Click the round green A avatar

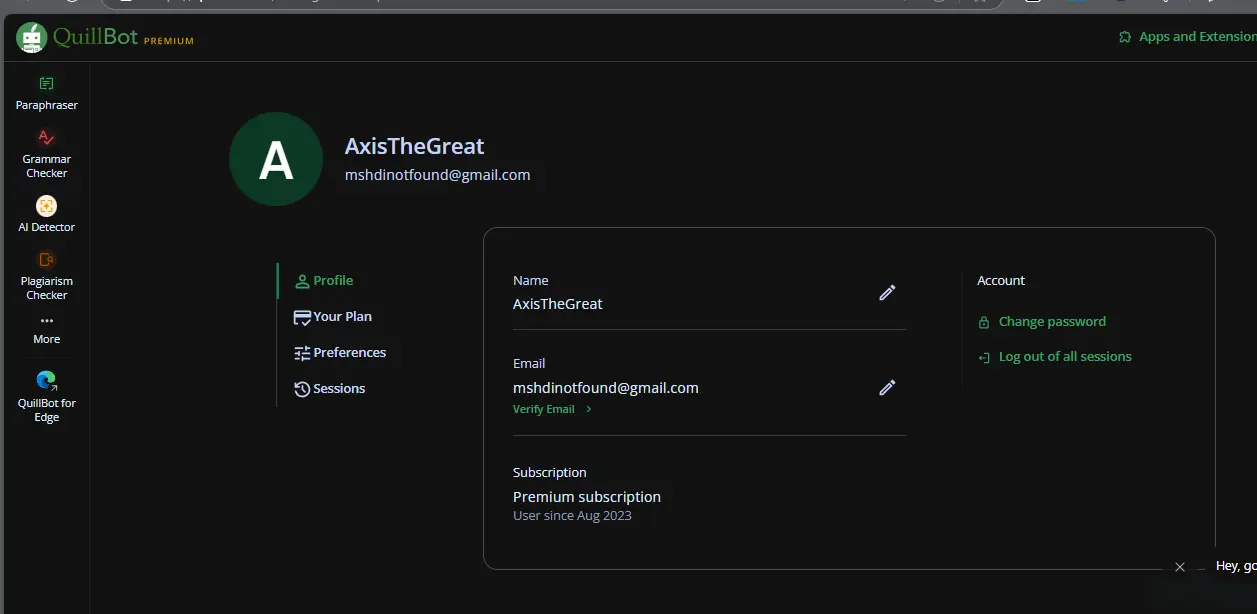(x=276, y=159)
